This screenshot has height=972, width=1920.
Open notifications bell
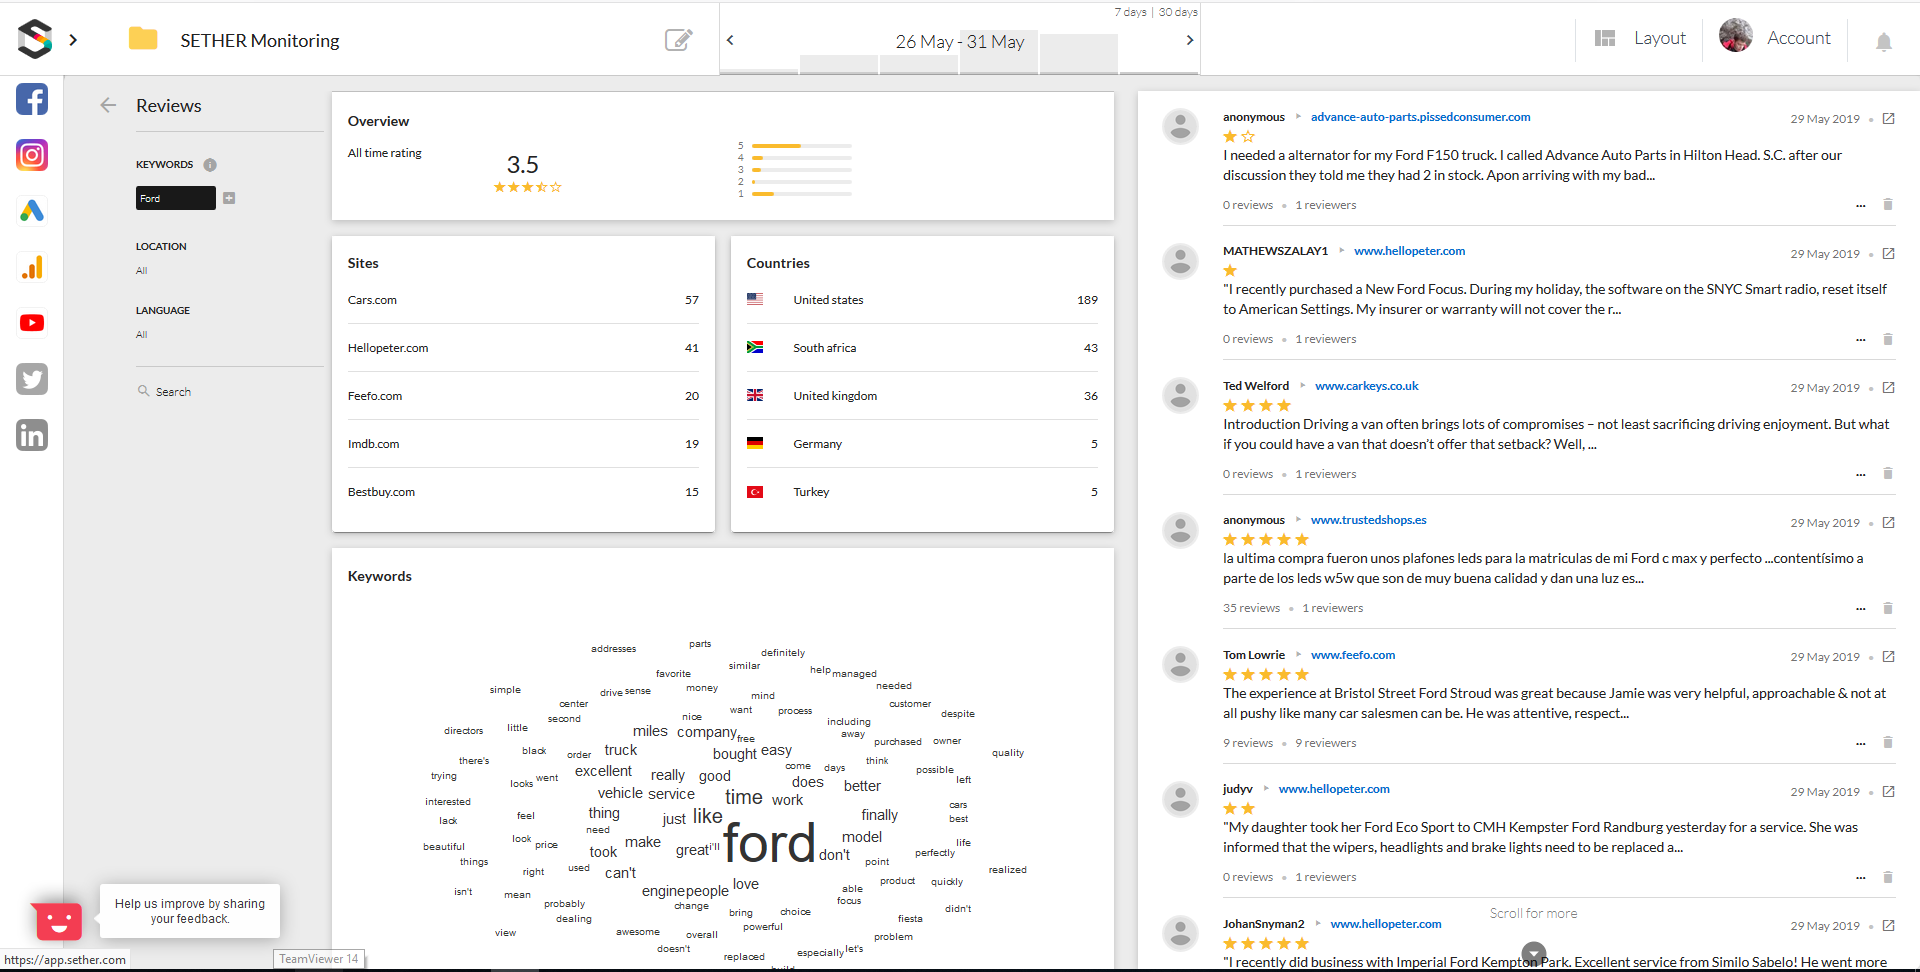1884,41
